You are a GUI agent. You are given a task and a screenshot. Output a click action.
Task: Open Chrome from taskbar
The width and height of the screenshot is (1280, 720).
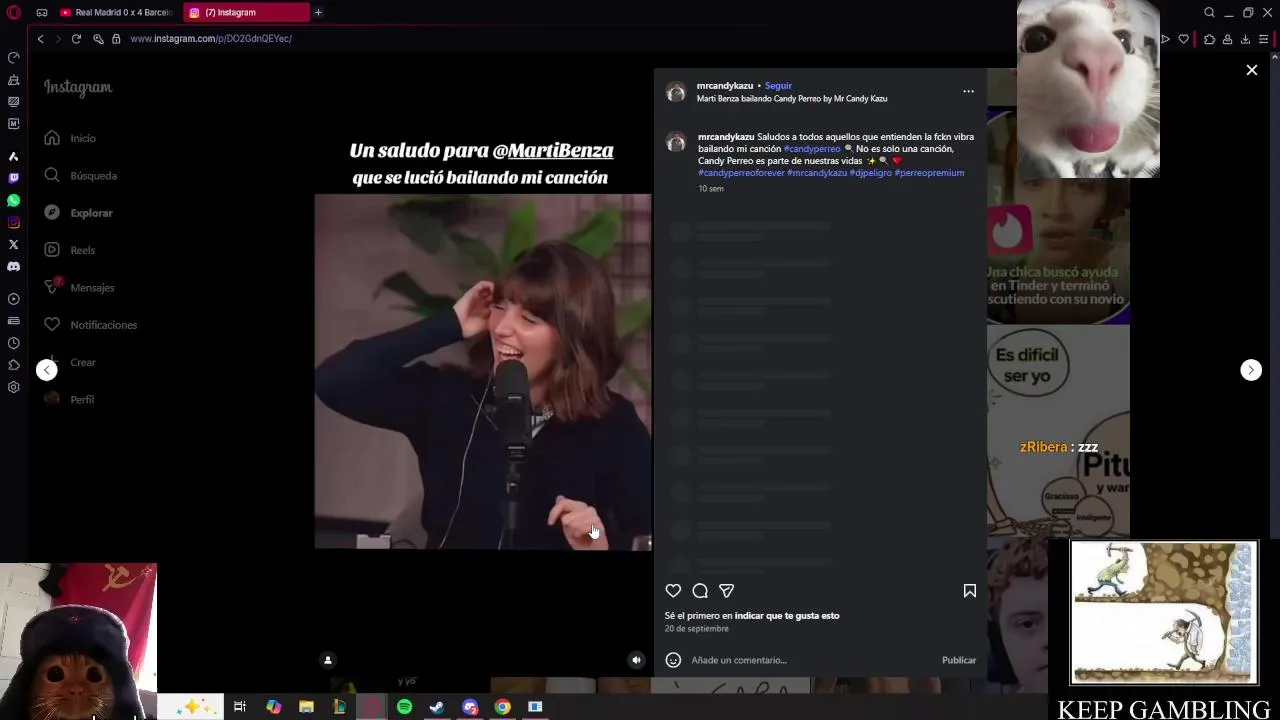[502, 707]
